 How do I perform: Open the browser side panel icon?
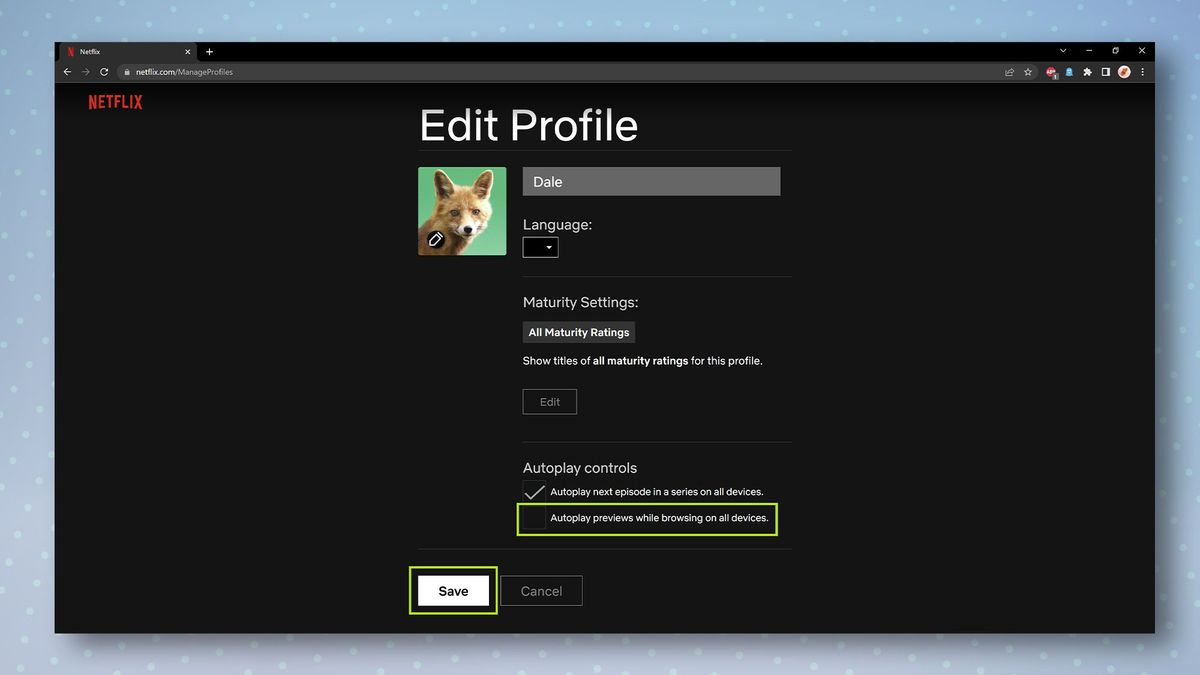pyautogui.click(x=1105, y=71)
